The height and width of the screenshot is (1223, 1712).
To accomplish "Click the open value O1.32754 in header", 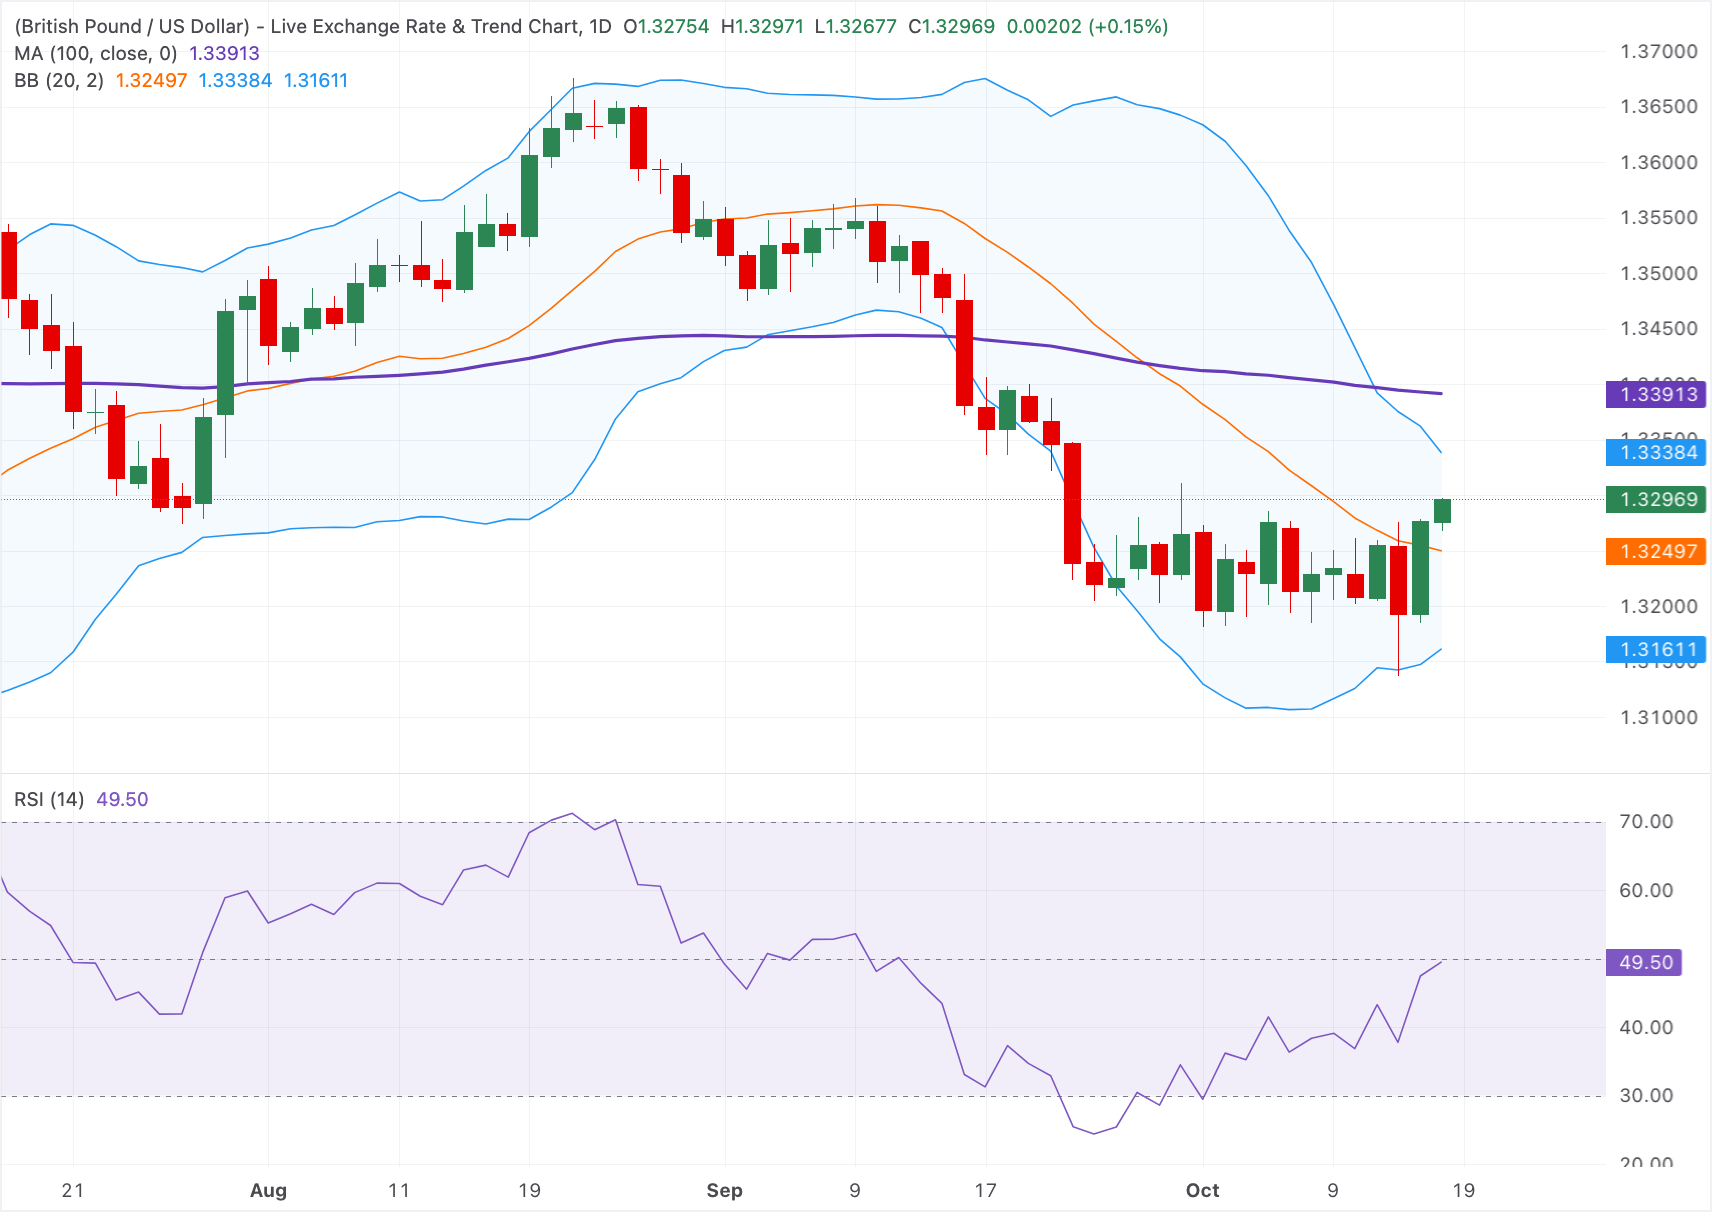I will click(666, 27).
